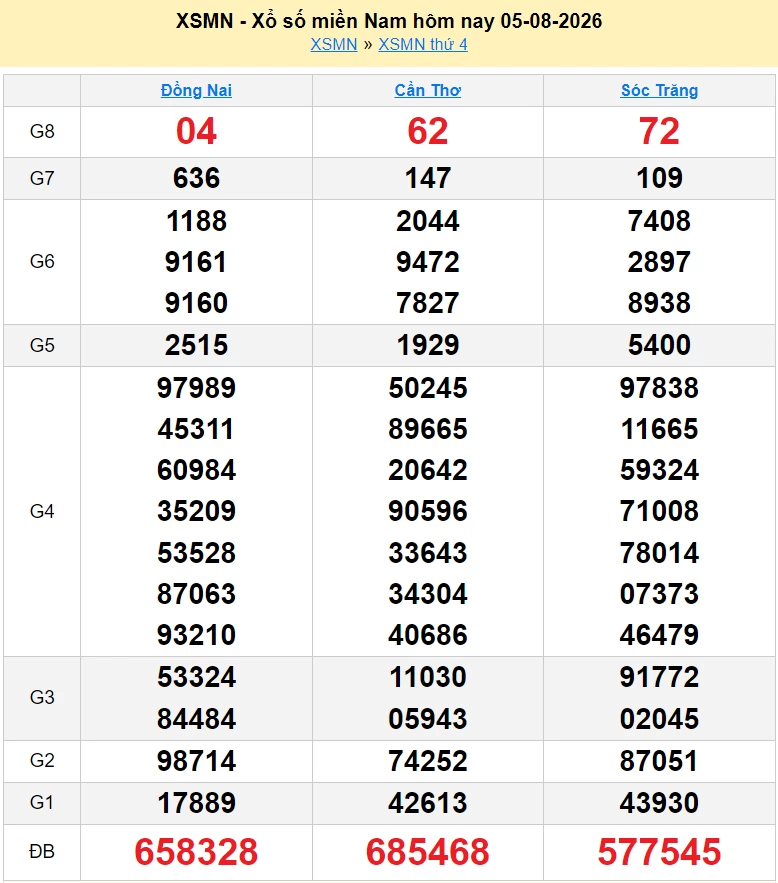
Task: Click G6 number 1188
Action: [x=196, y=221]
